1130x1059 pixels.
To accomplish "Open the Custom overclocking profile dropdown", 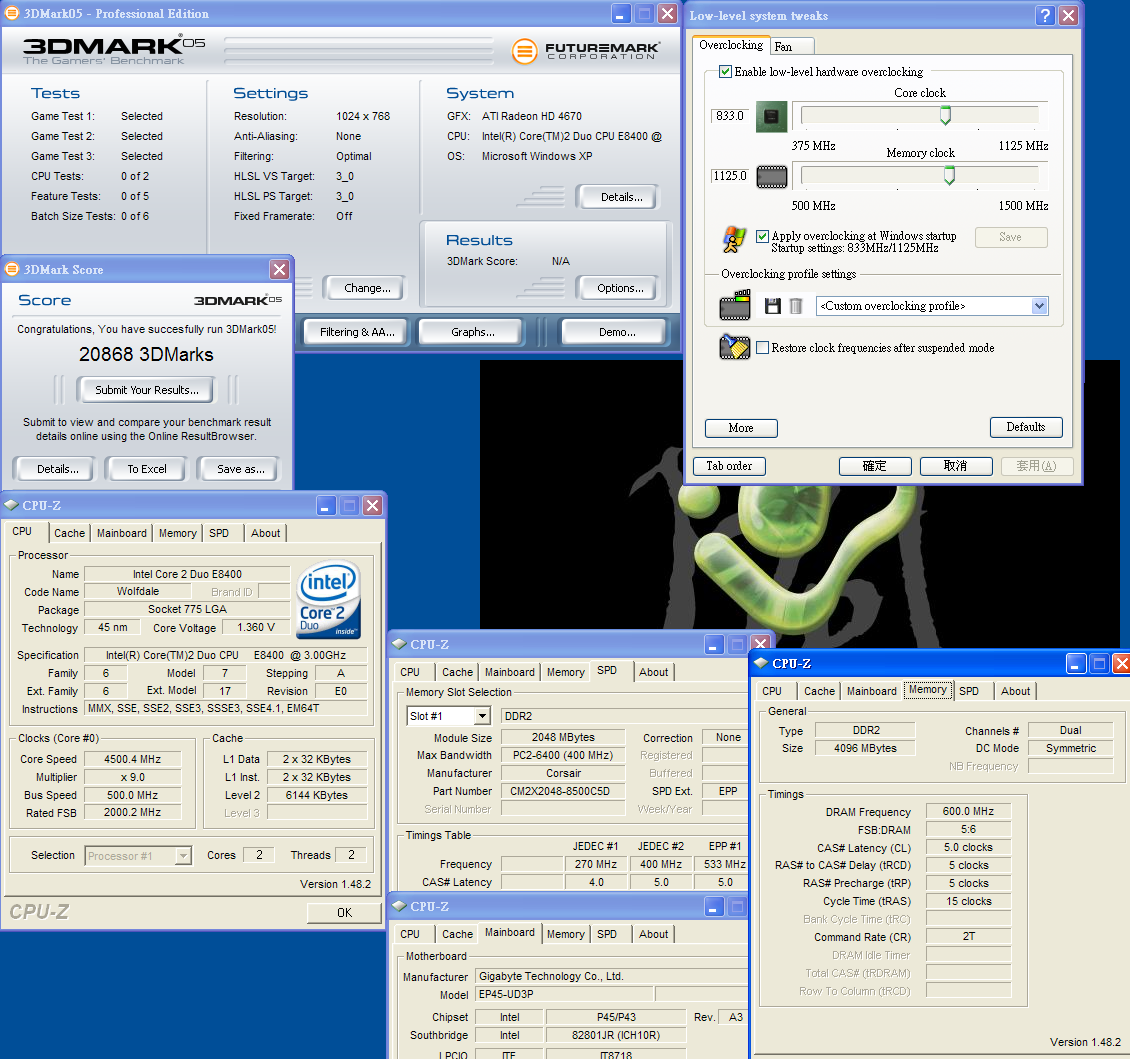I will point(1039,306).
